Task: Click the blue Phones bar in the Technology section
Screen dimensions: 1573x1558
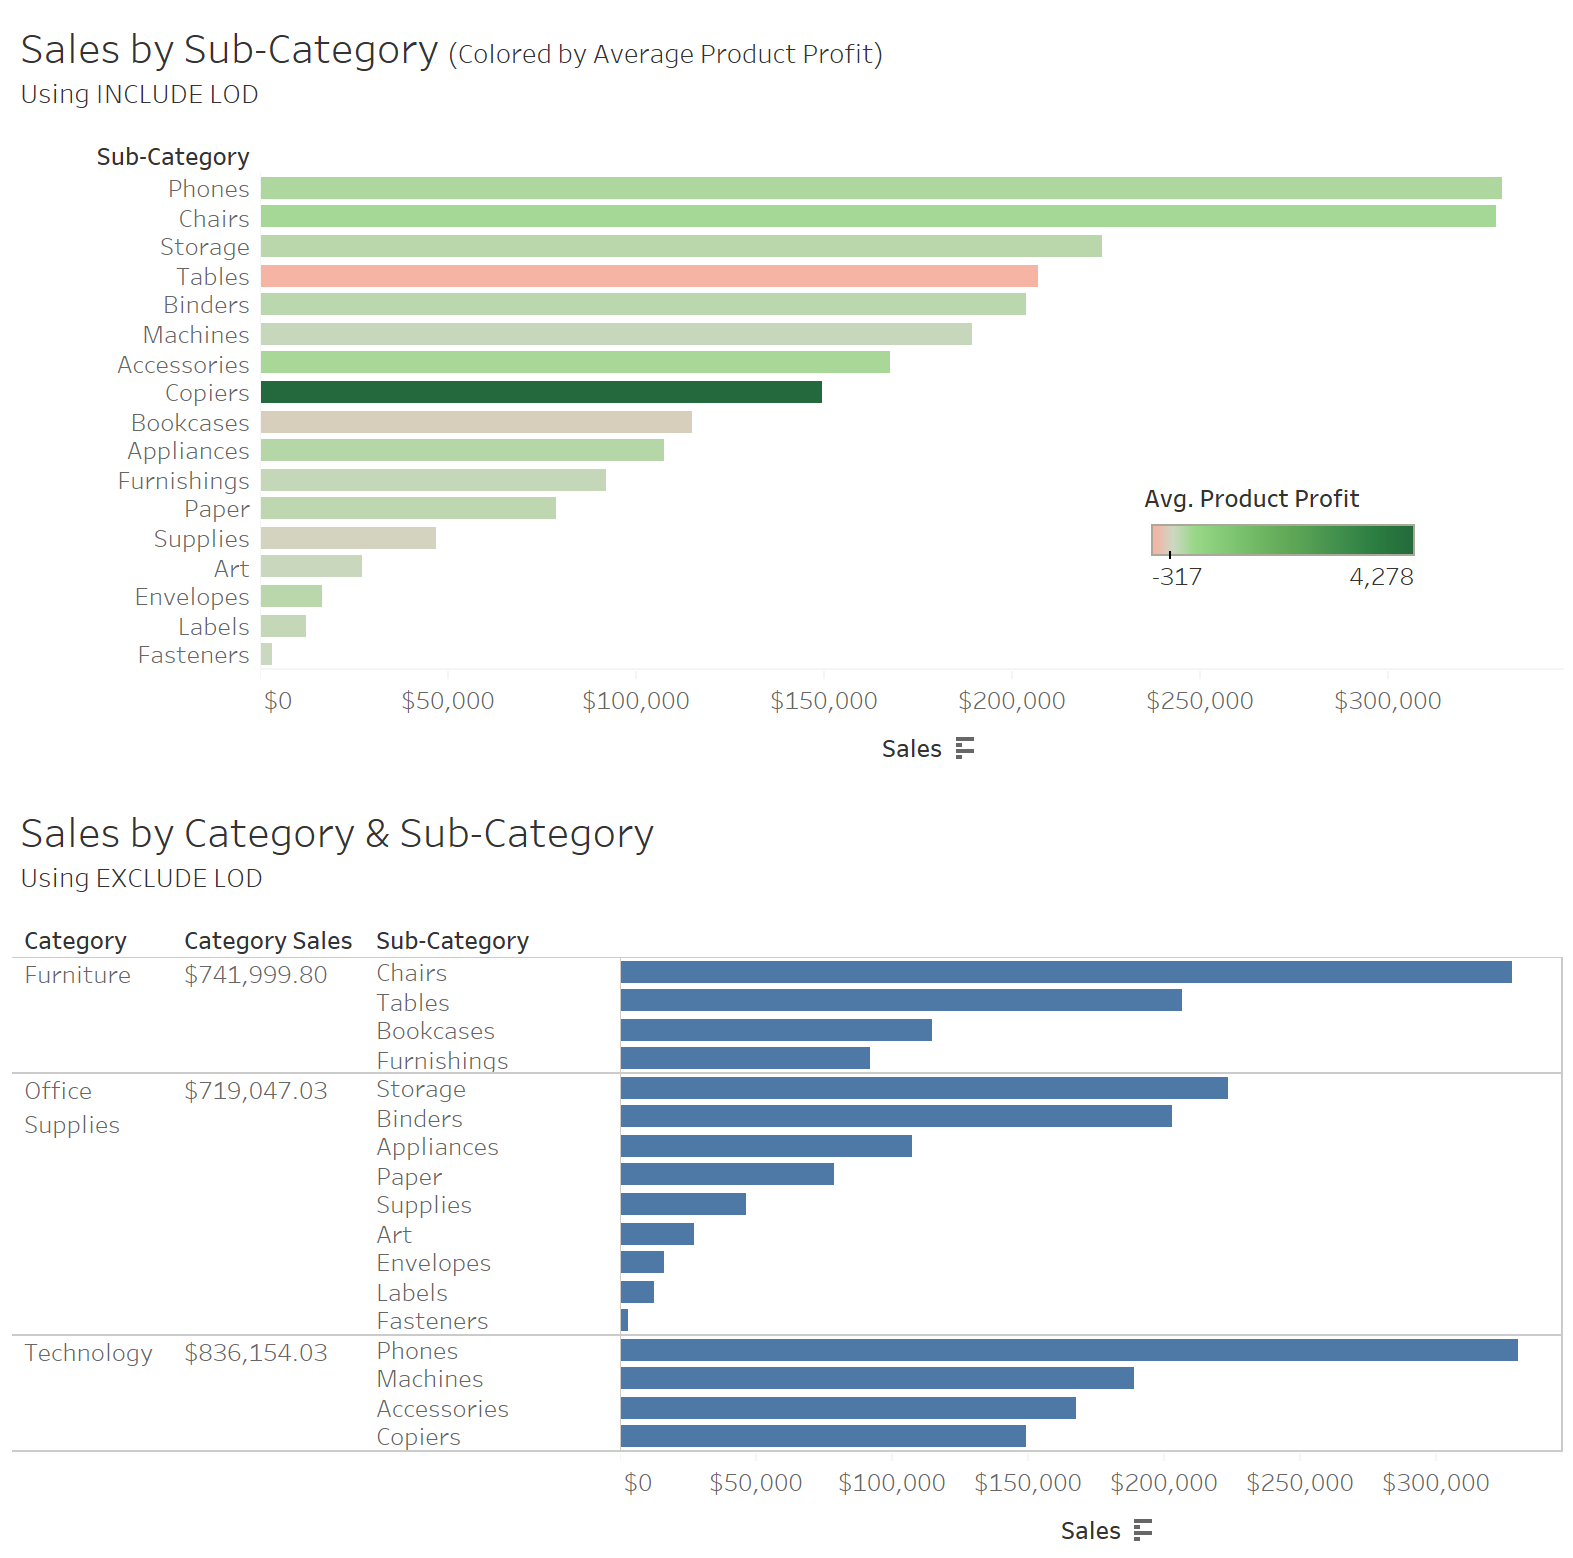Action: 1068,1350
